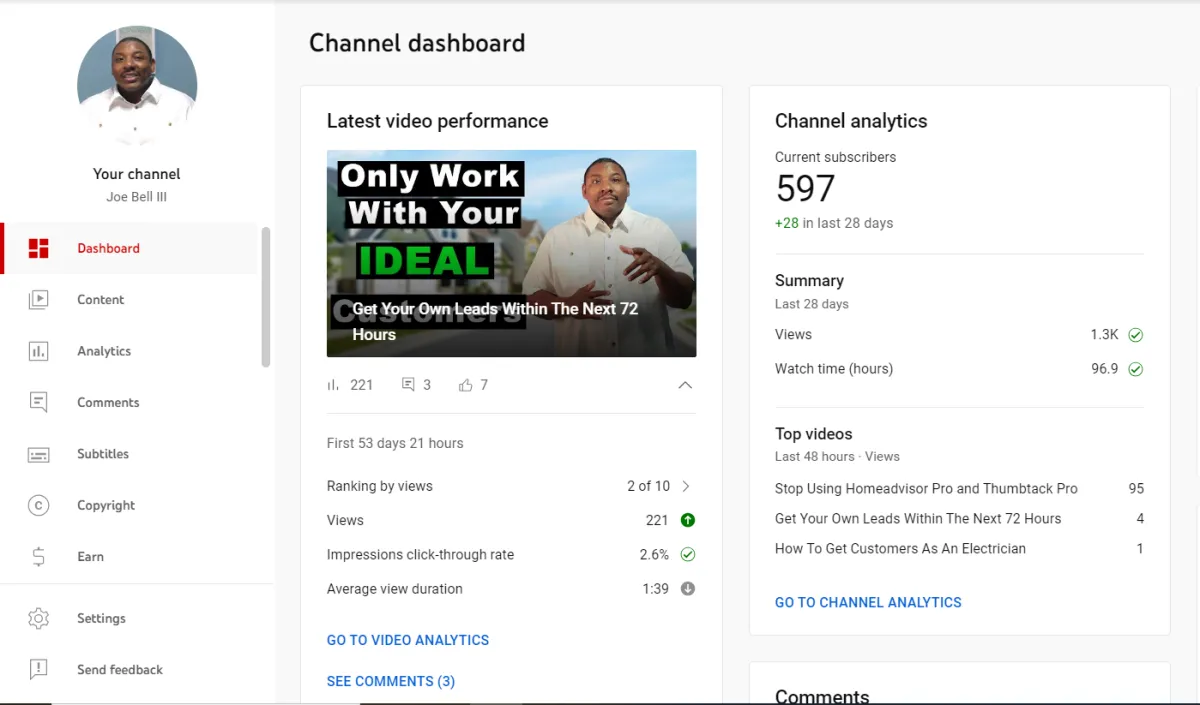Viewport: 1200px width, 705px height.
Task: Click the comment count icon next to 3
Action: pyautogui.click(x=408, y=385)
